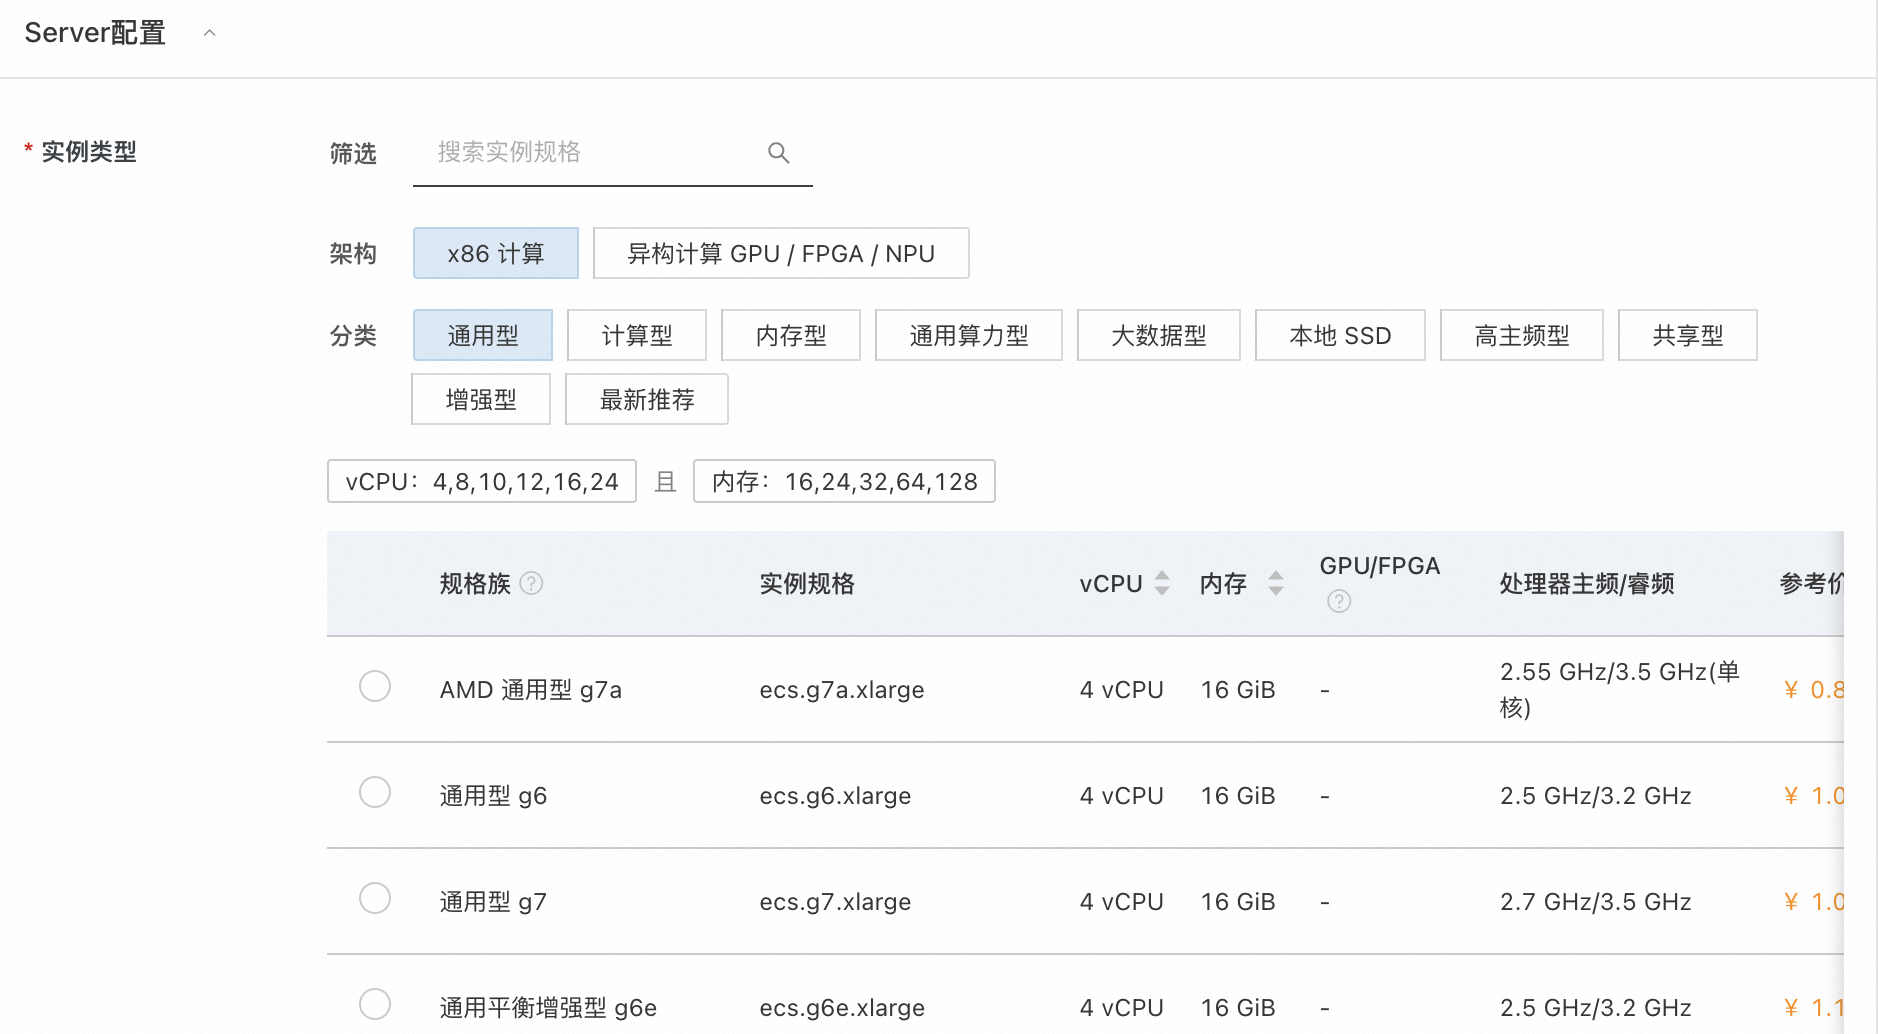Click the GPU/FPGA help icon
This screenshot has height=1034, width=1878.
pos(1339,601)
